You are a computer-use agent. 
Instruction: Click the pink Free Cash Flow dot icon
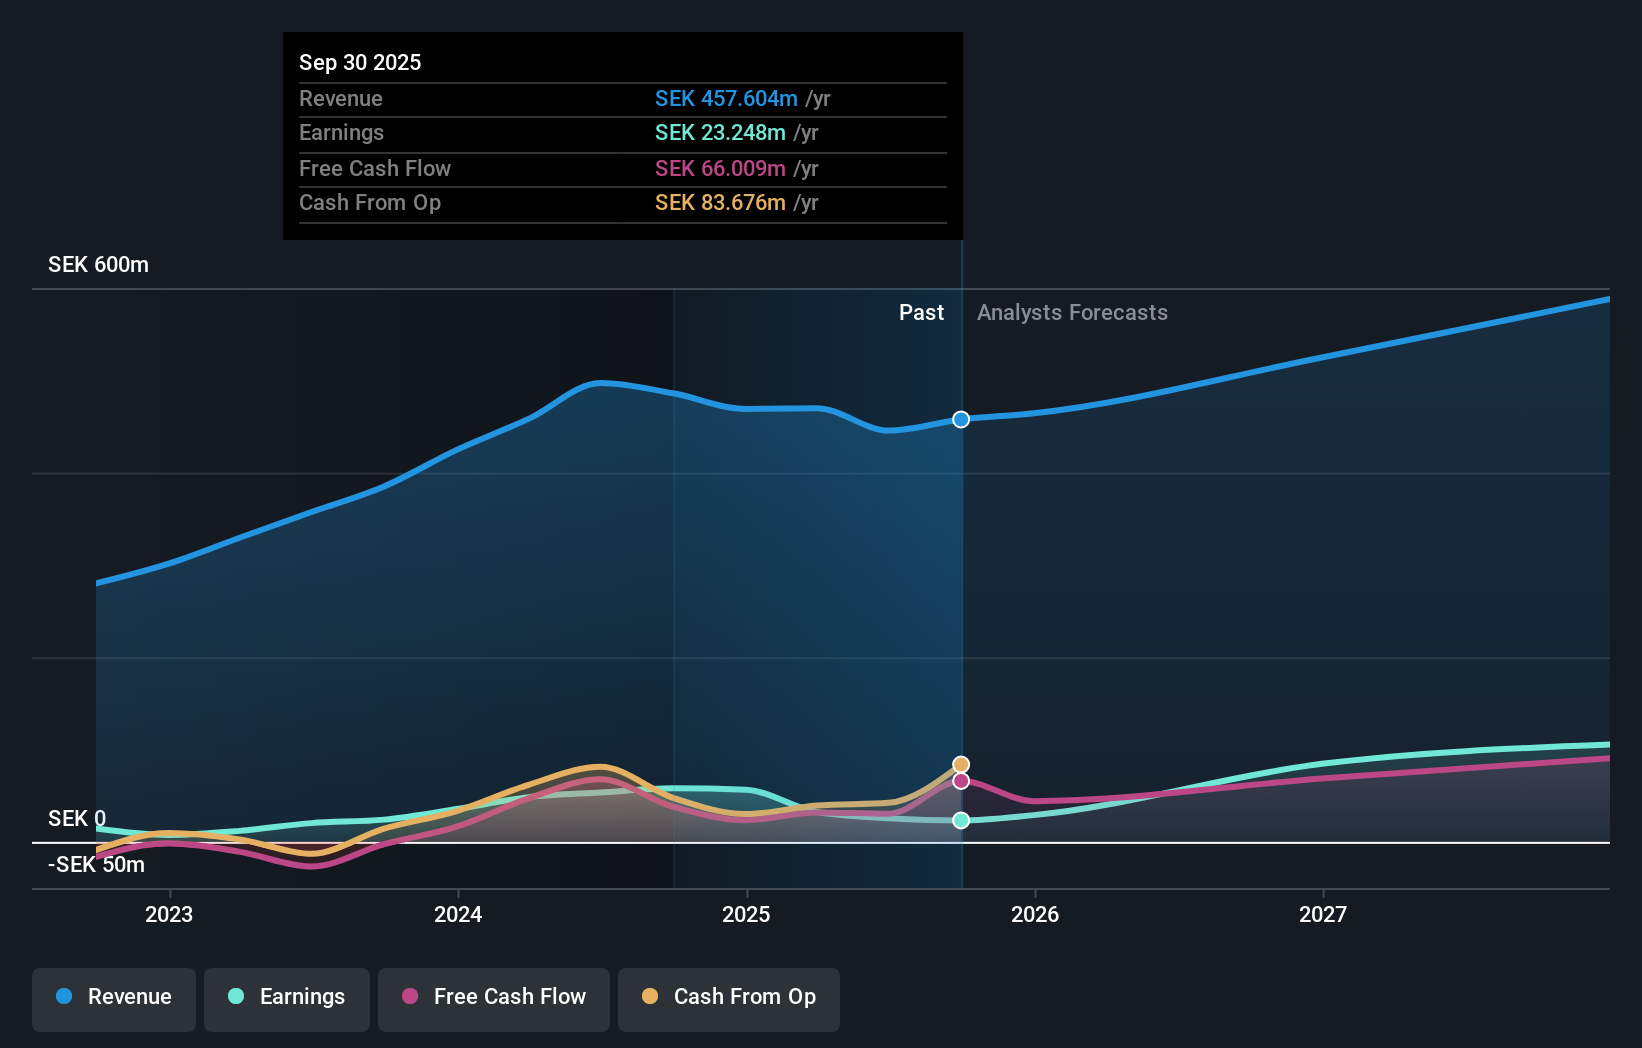pos(411,997)
